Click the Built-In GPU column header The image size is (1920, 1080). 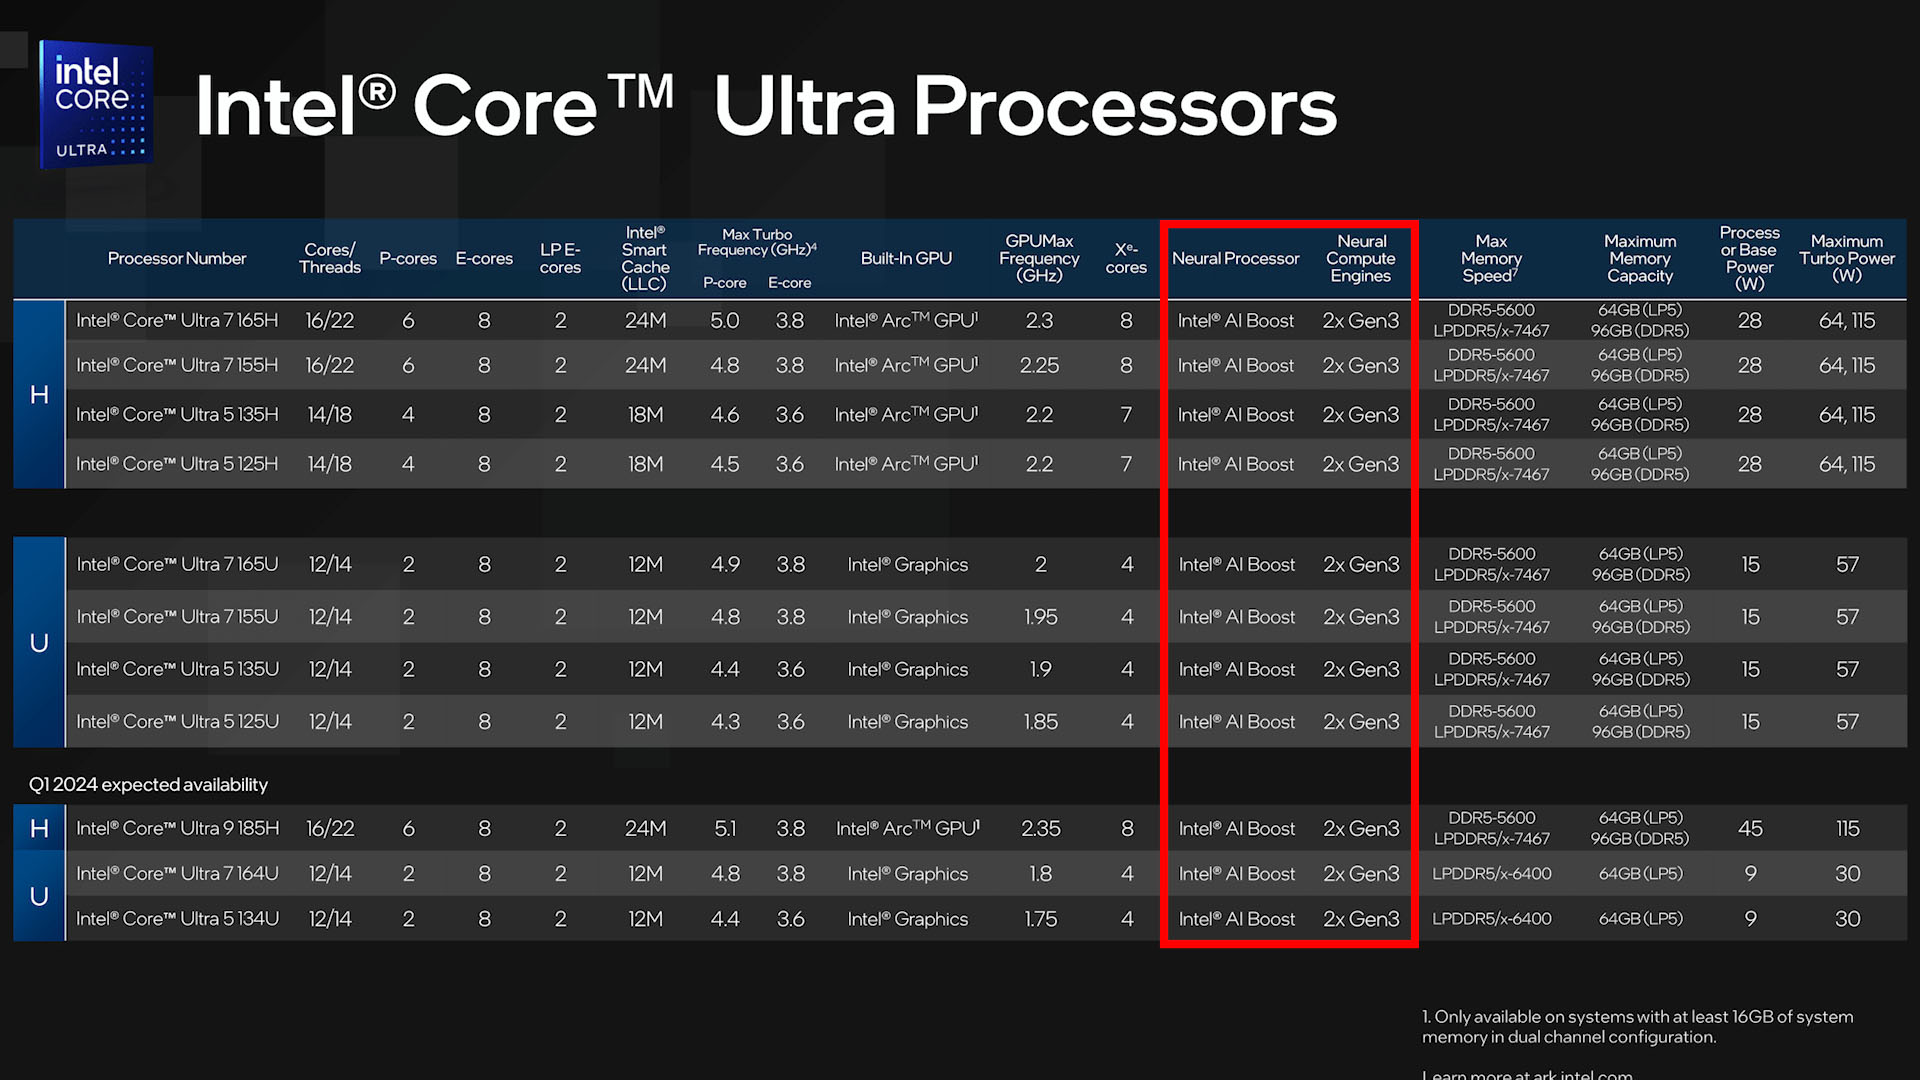906,258
